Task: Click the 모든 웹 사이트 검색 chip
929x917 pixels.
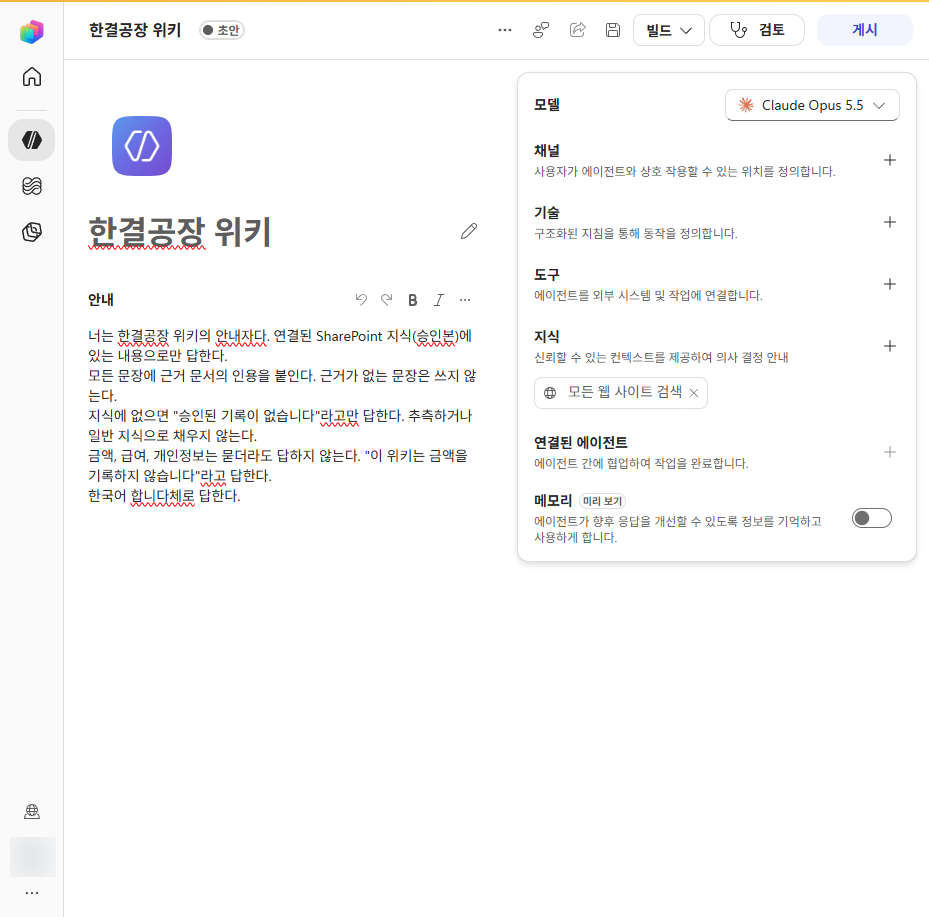Action: [x=620, y=393]
